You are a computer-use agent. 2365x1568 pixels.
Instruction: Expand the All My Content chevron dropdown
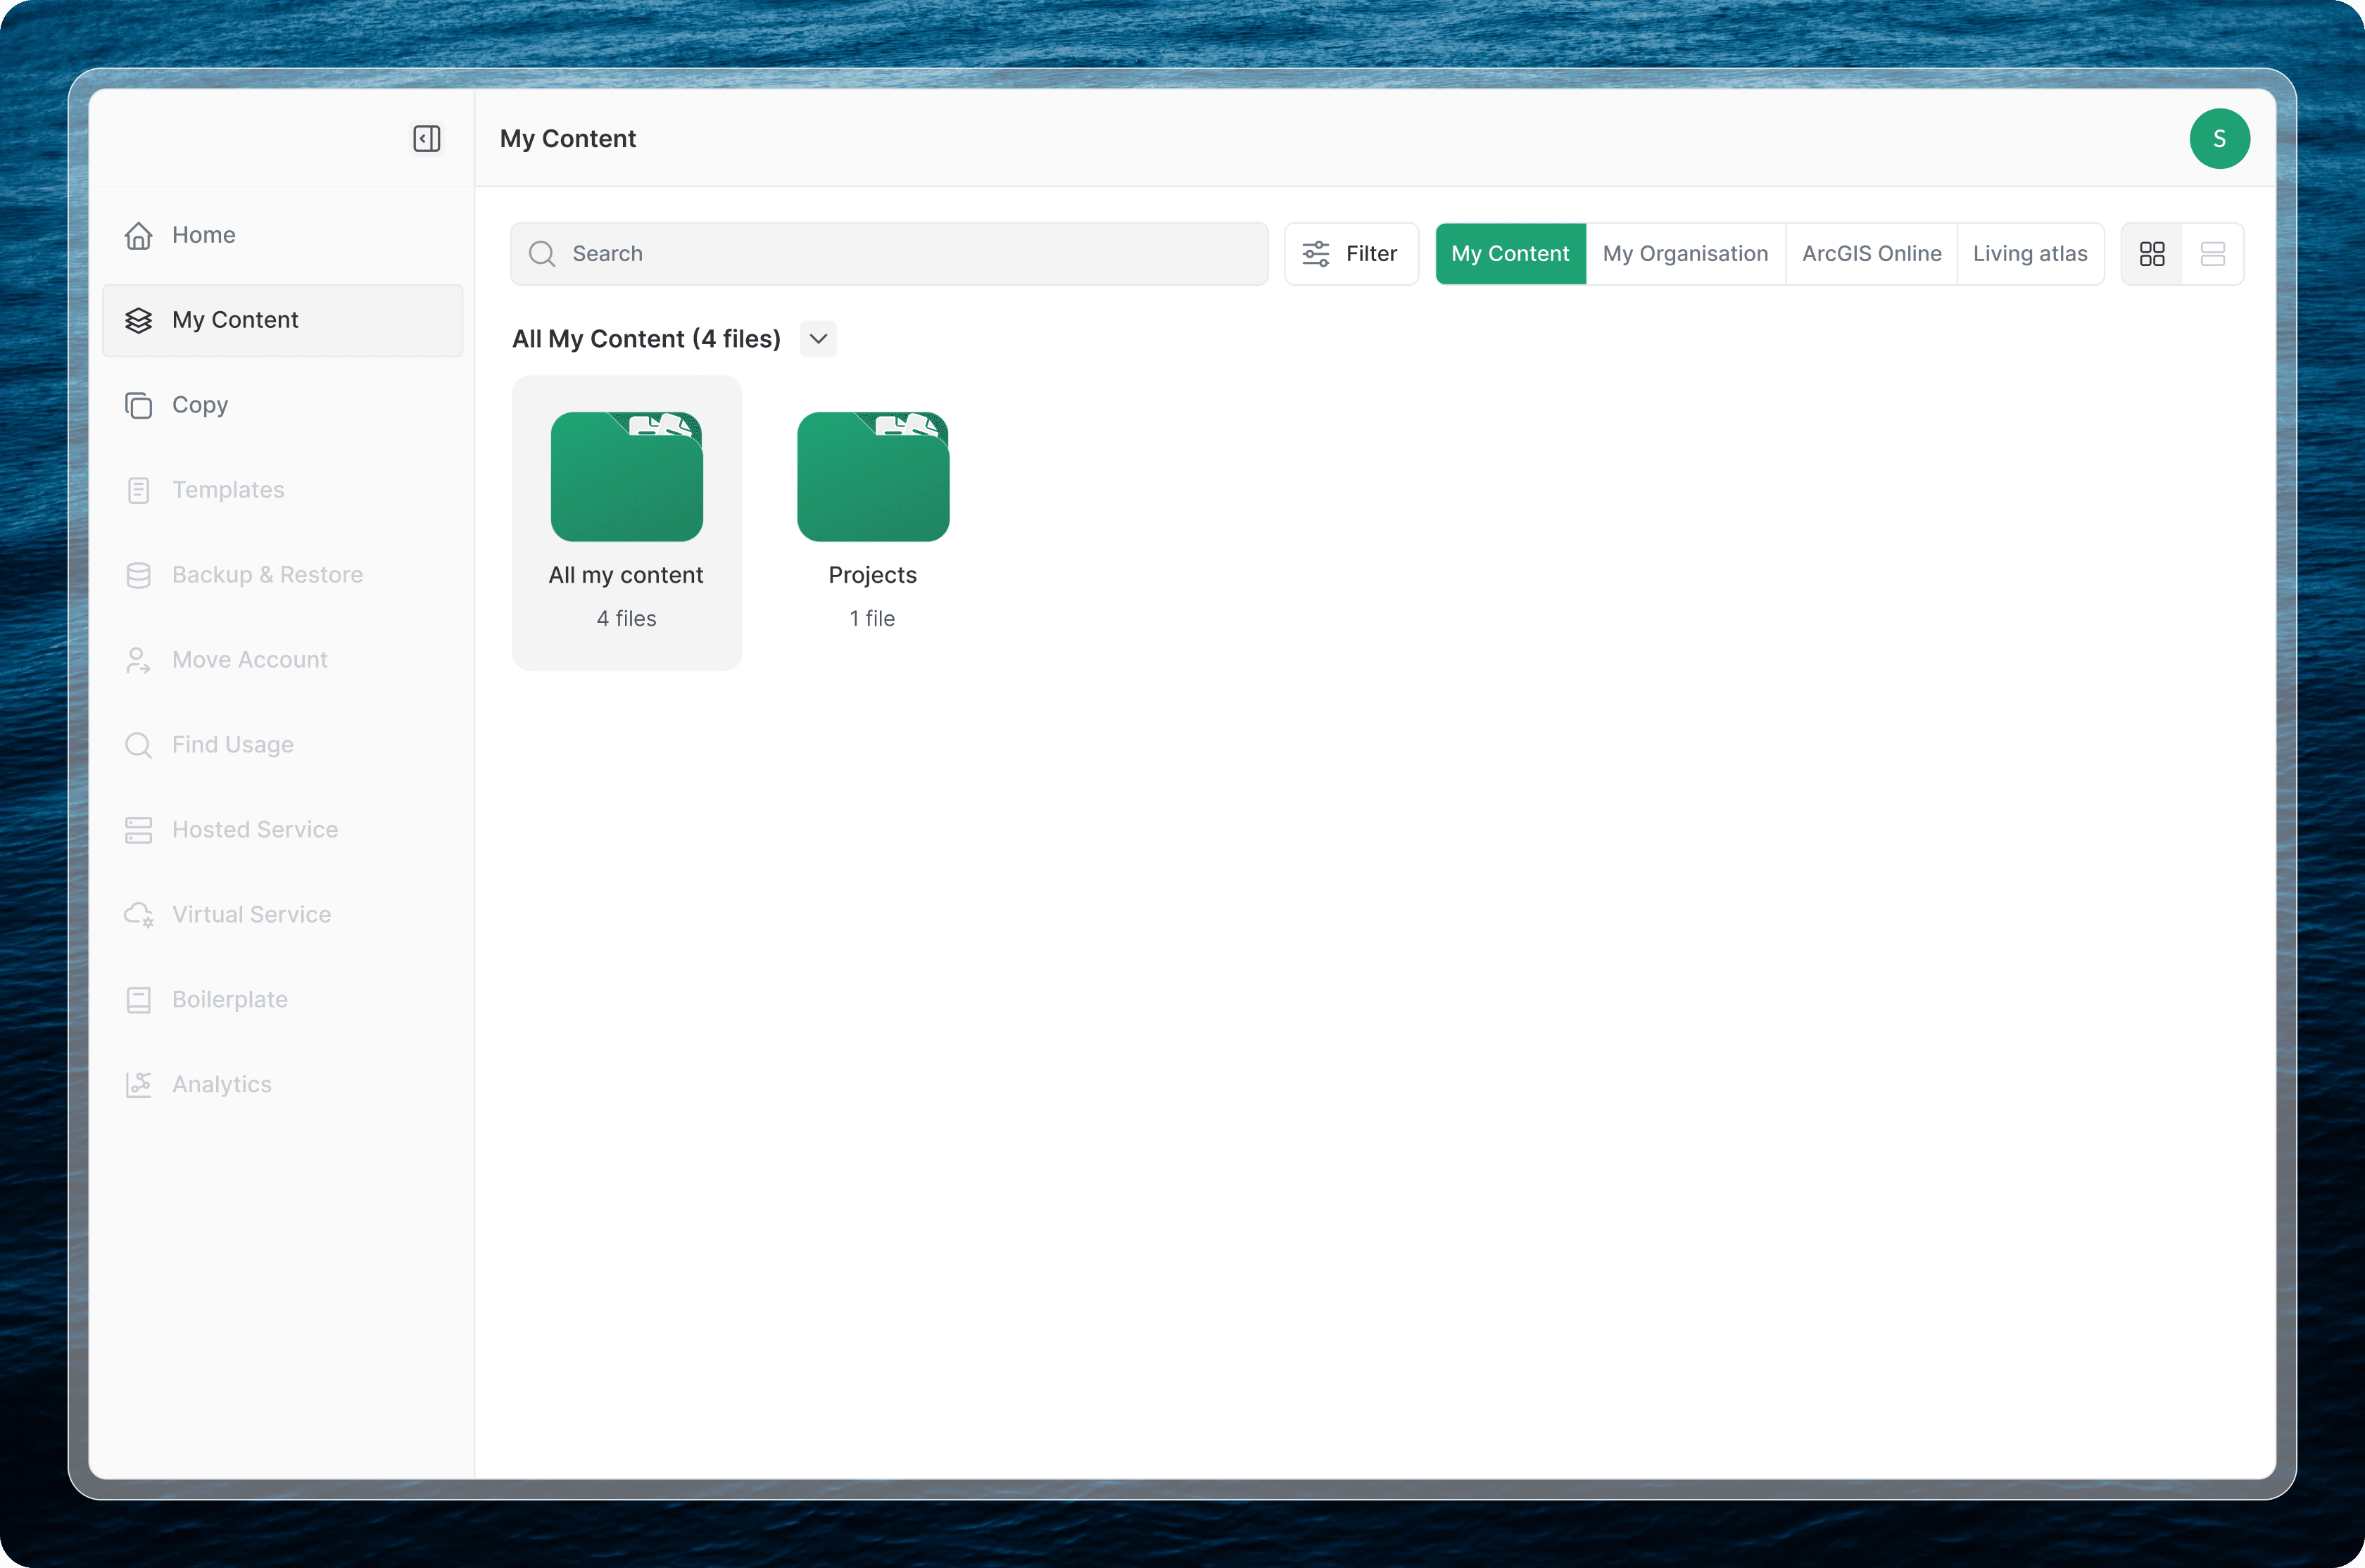(818, 339)
